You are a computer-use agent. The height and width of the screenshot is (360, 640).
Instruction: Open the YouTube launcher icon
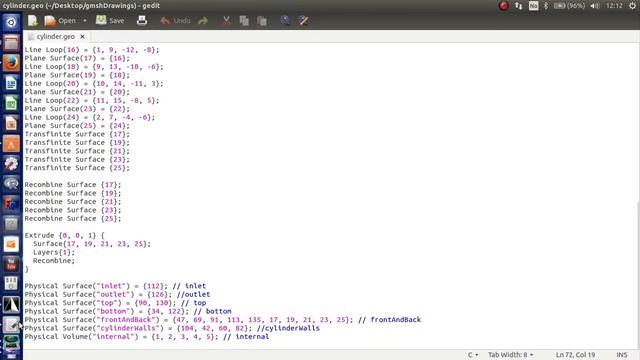[11, 264]
